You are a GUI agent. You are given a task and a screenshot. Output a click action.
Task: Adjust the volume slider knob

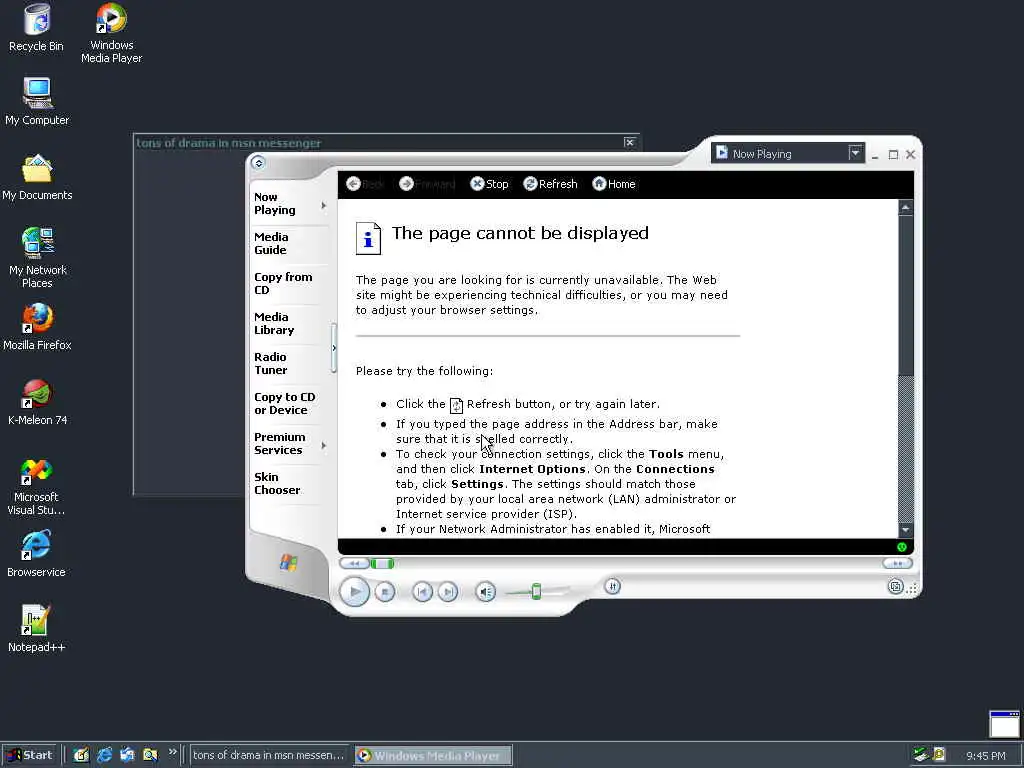click(536, 591)
